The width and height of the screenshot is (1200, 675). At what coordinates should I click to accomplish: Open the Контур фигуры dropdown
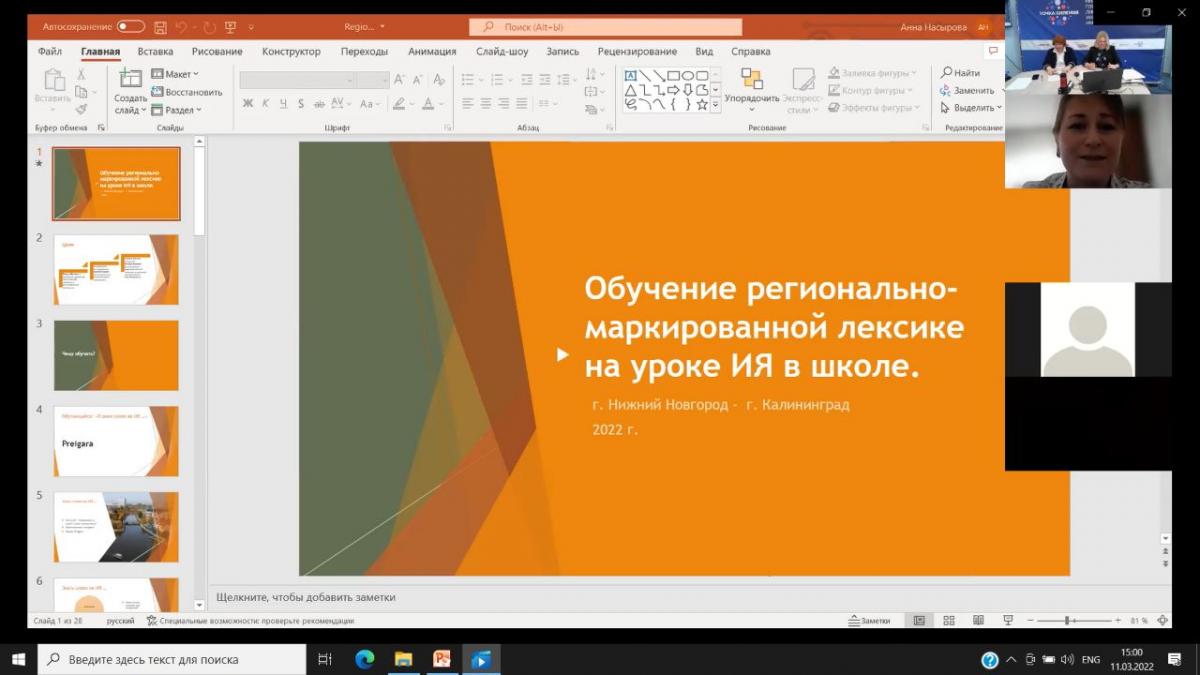[869, 90]
